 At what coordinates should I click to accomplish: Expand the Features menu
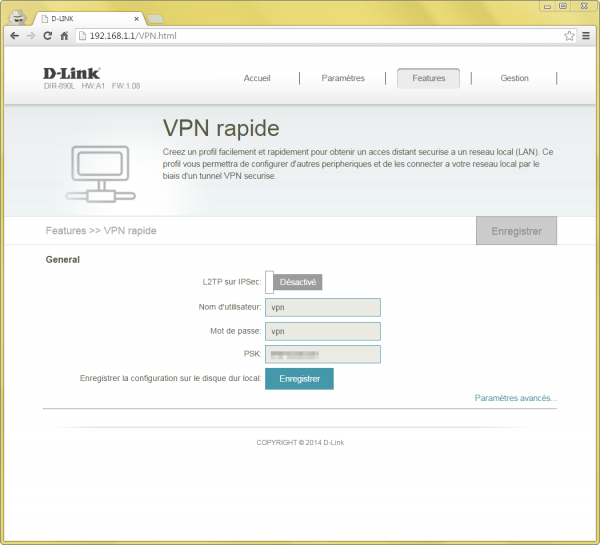click(x=428, y=78)
